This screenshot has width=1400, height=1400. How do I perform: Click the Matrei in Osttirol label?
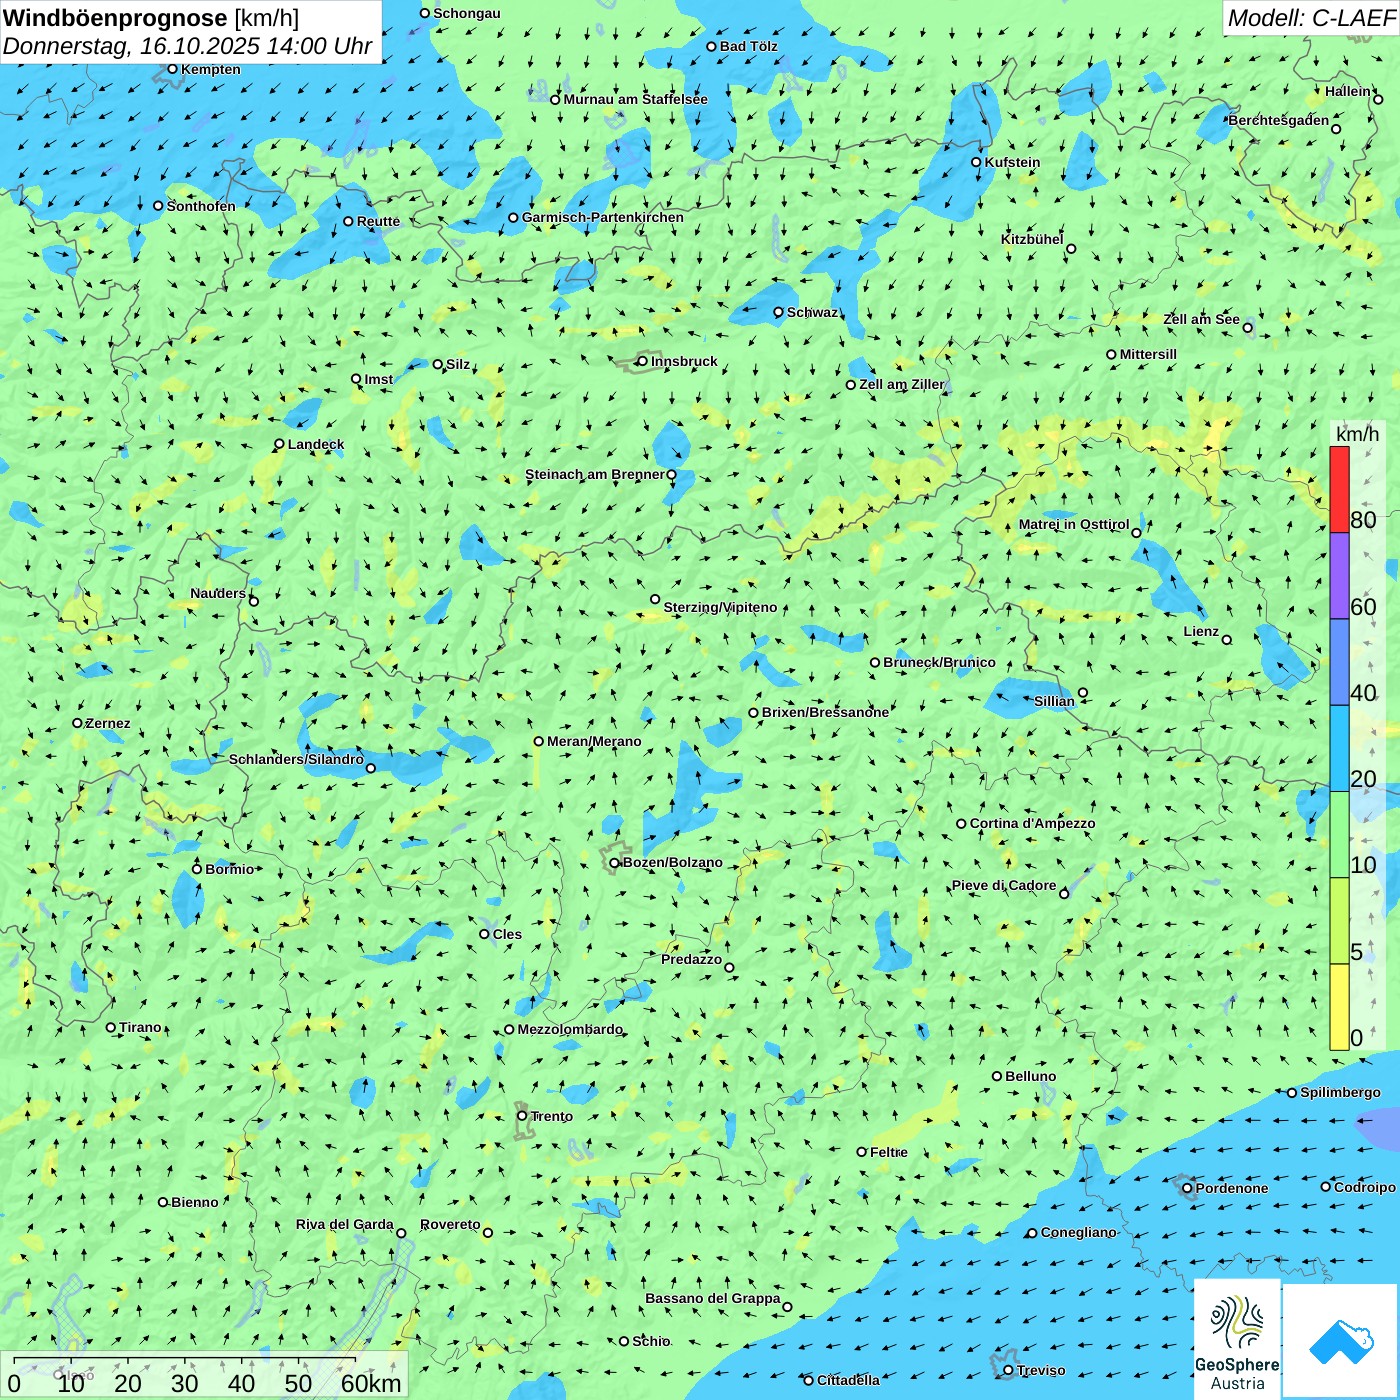pos(1074,524)
